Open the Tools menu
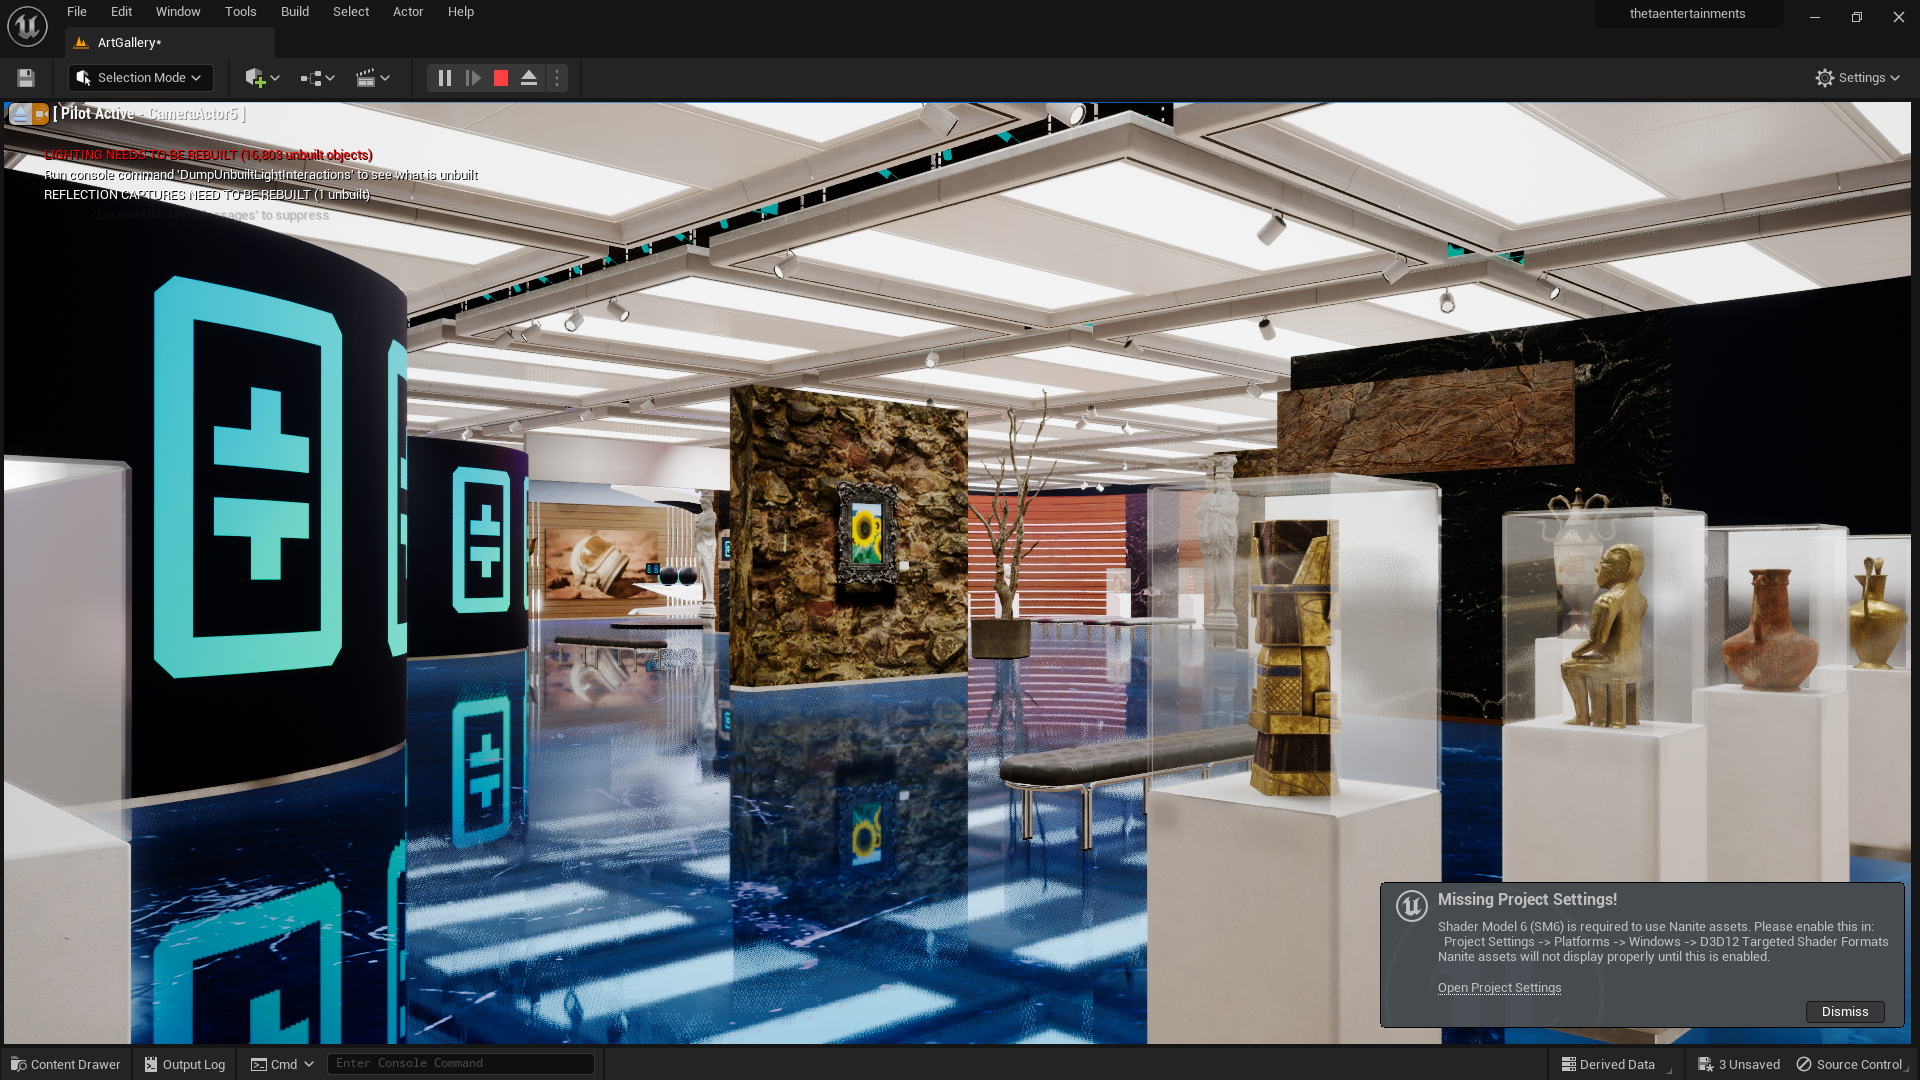 (x=240, y=12)
